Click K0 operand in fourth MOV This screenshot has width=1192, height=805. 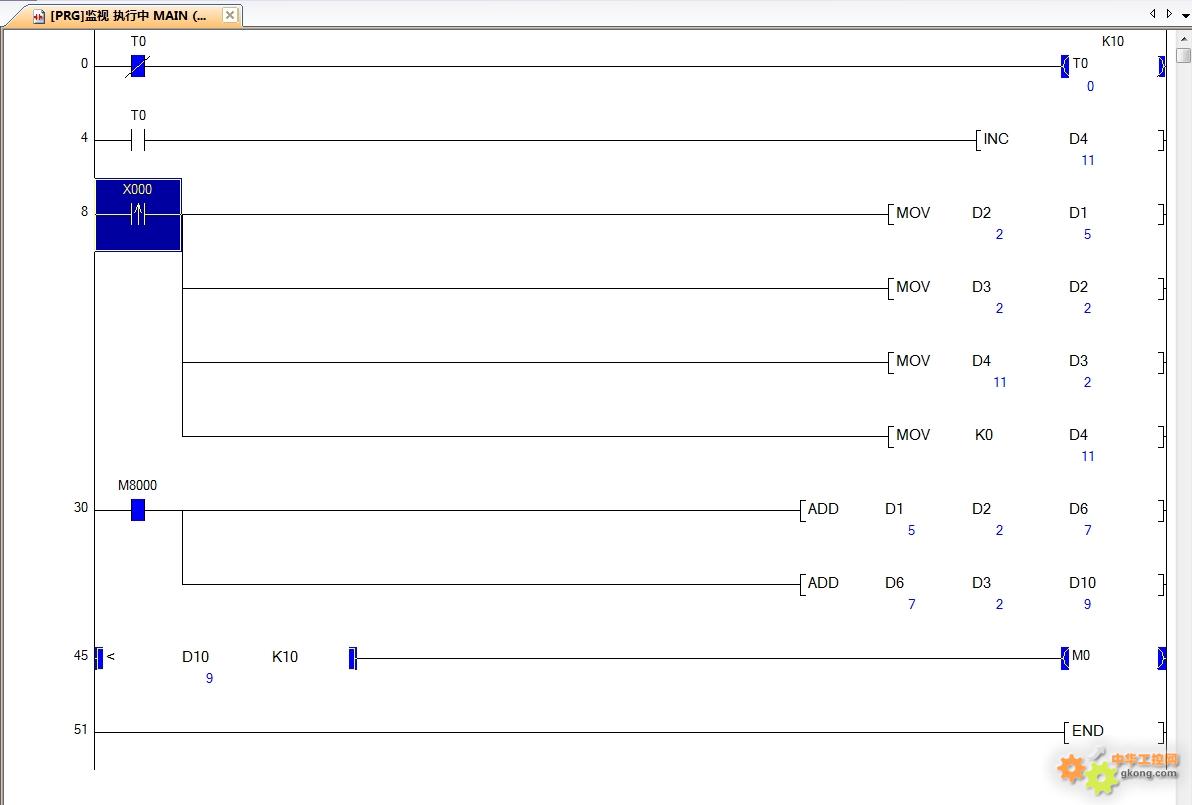983,435
